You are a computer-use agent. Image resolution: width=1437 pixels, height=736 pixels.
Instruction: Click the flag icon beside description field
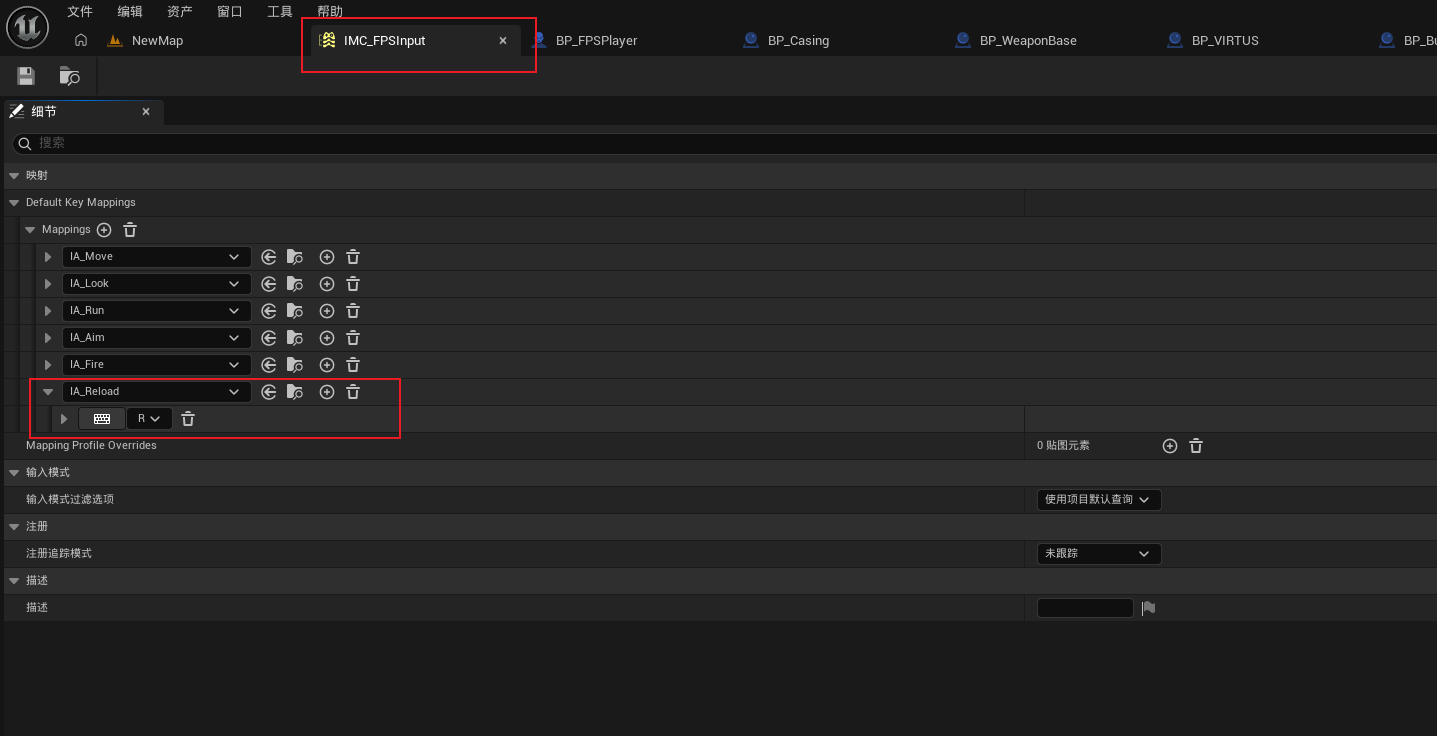click(x=1148, y=608)
